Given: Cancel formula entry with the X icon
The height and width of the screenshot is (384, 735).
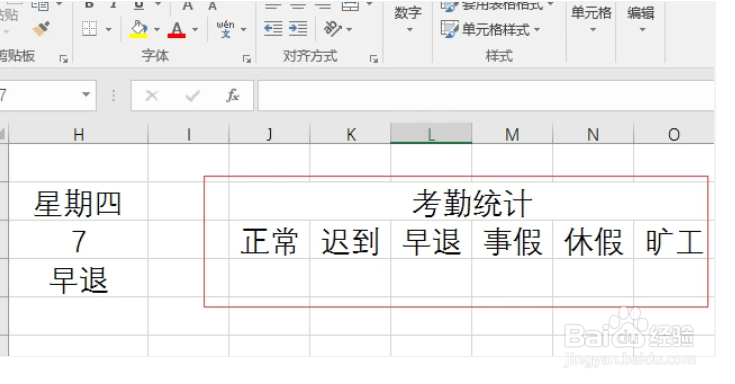Looking at the screenshot, I should click(x=151, y=96).
